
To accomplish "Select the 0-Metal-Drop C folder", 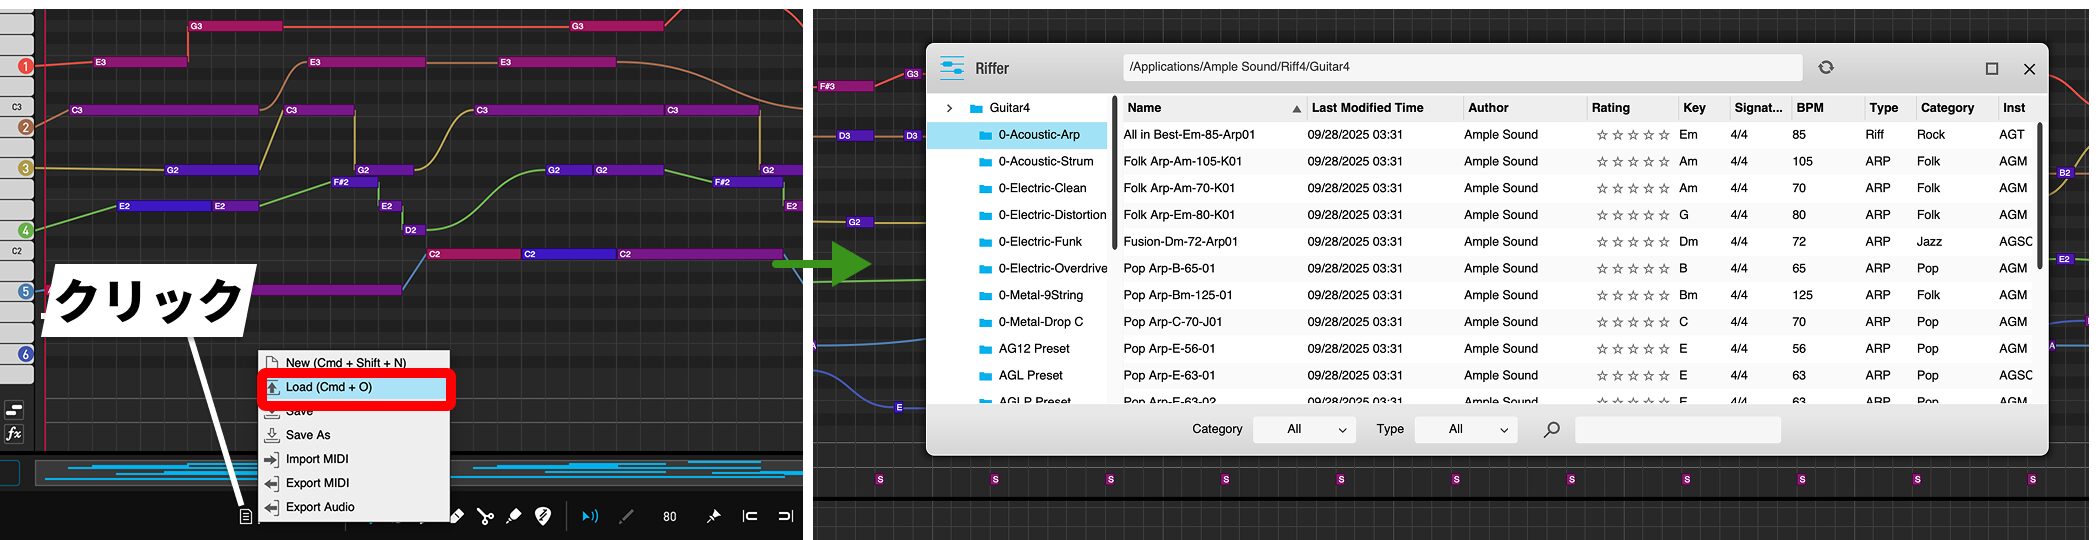I will [1018, 322].
